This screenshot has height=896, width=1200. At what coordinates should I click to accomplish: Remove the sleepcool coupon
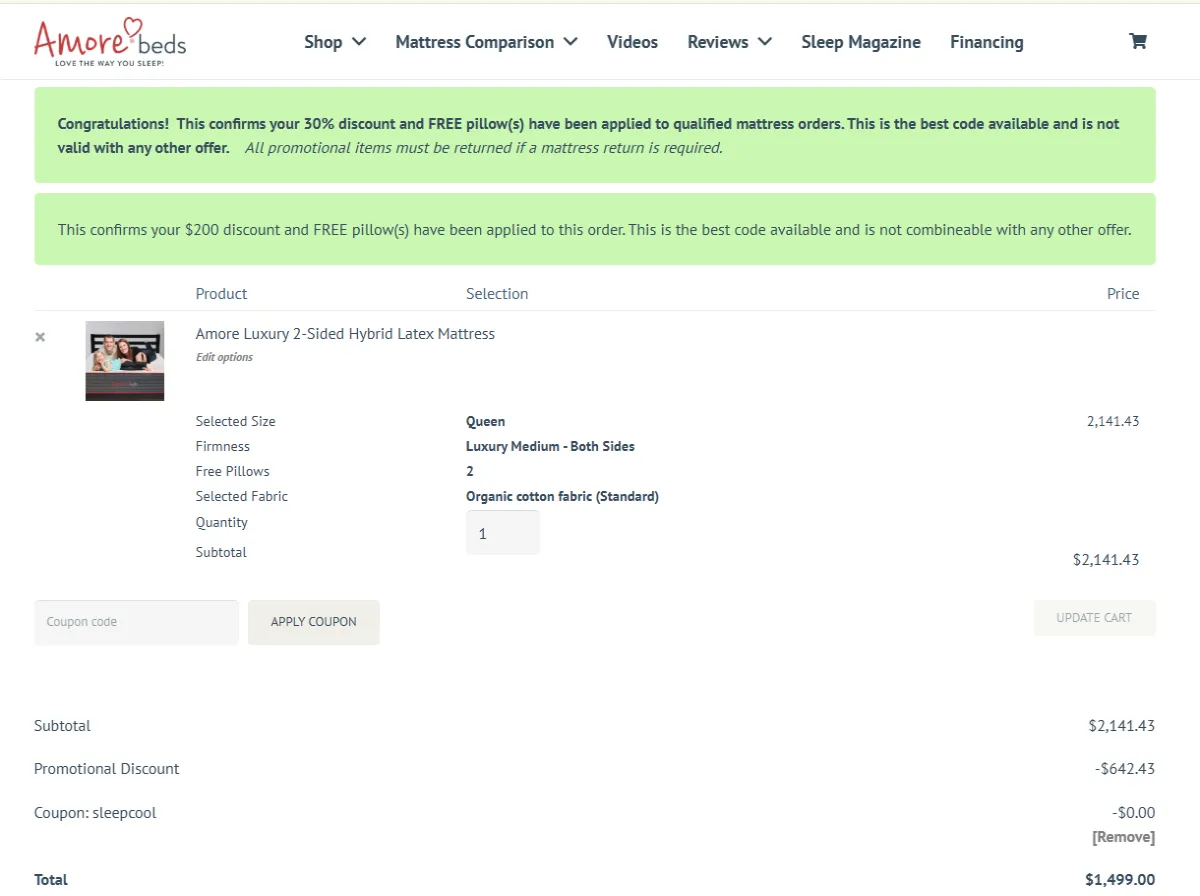pos(1123,837)
